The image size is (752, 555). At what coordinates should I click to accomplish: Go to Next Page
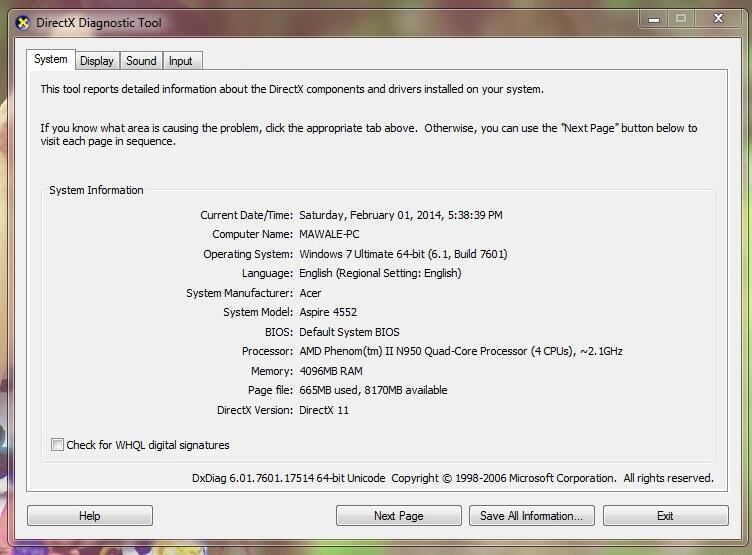399,516
